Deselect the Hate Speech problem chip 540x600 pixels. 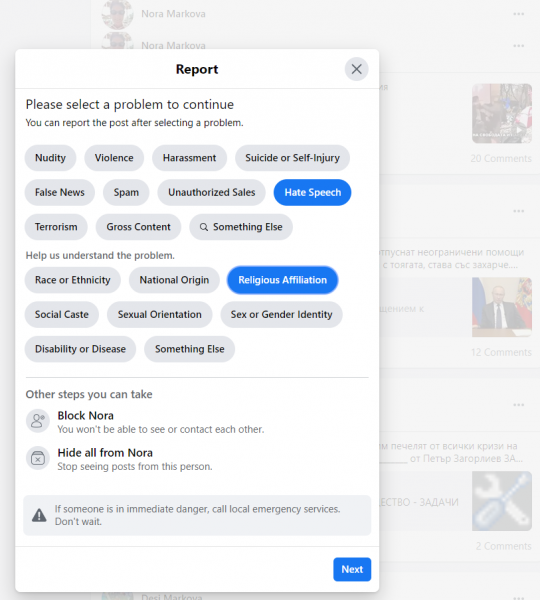[x=312, y=192]
